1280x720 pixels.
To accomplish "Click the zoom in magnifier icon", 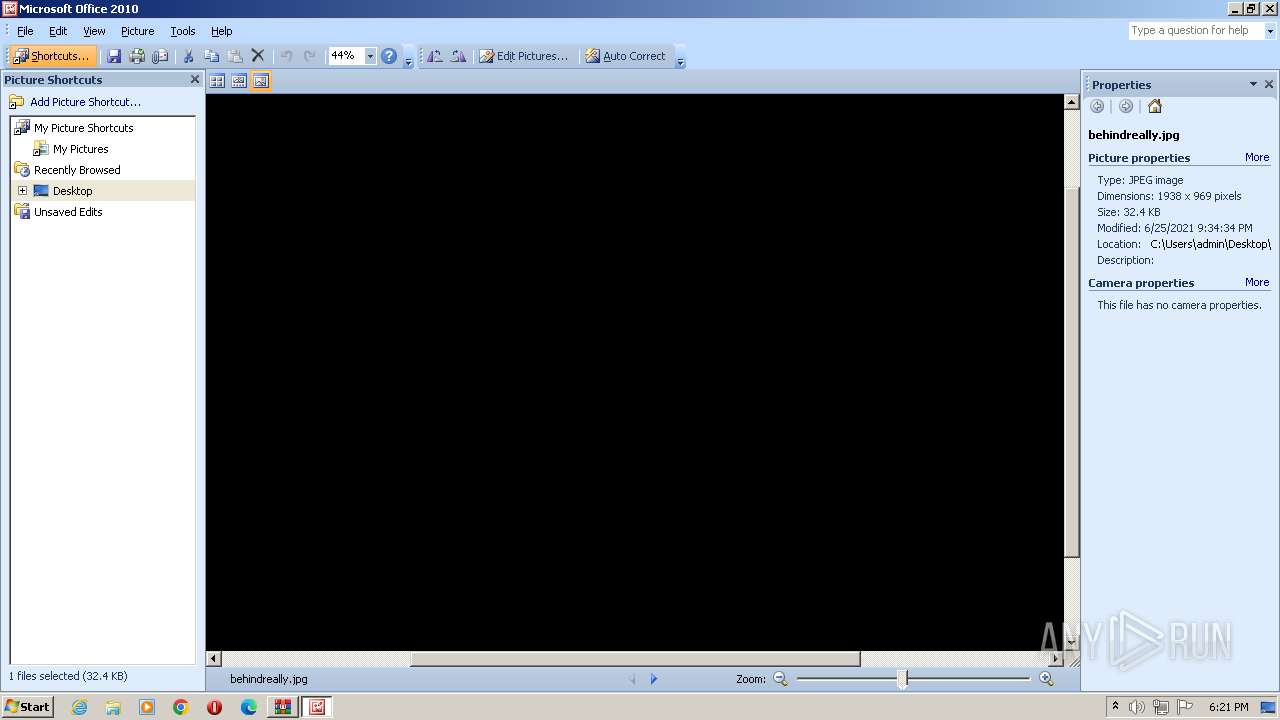I will [1046, 679].
